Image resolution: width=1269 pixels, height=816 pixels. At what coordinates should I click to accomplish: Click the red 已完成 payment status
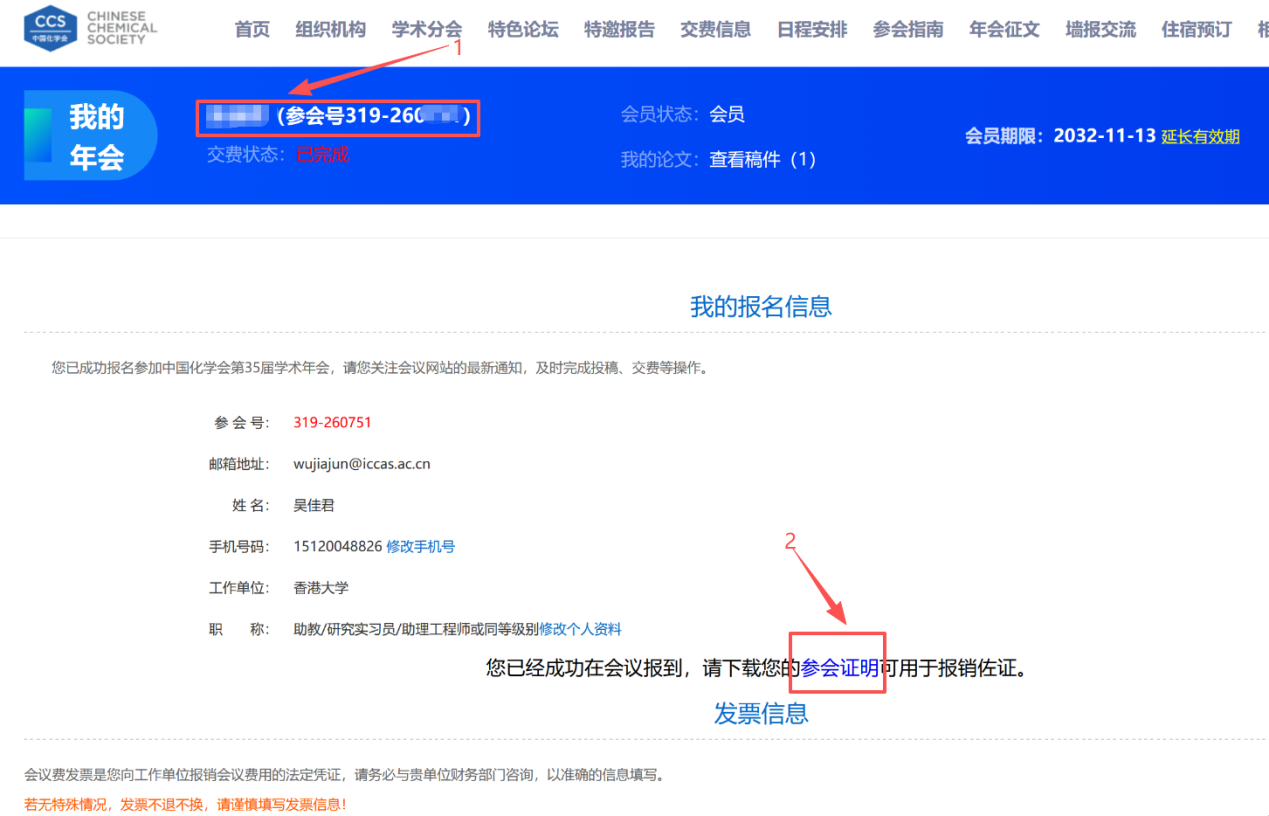click(322, 155)
